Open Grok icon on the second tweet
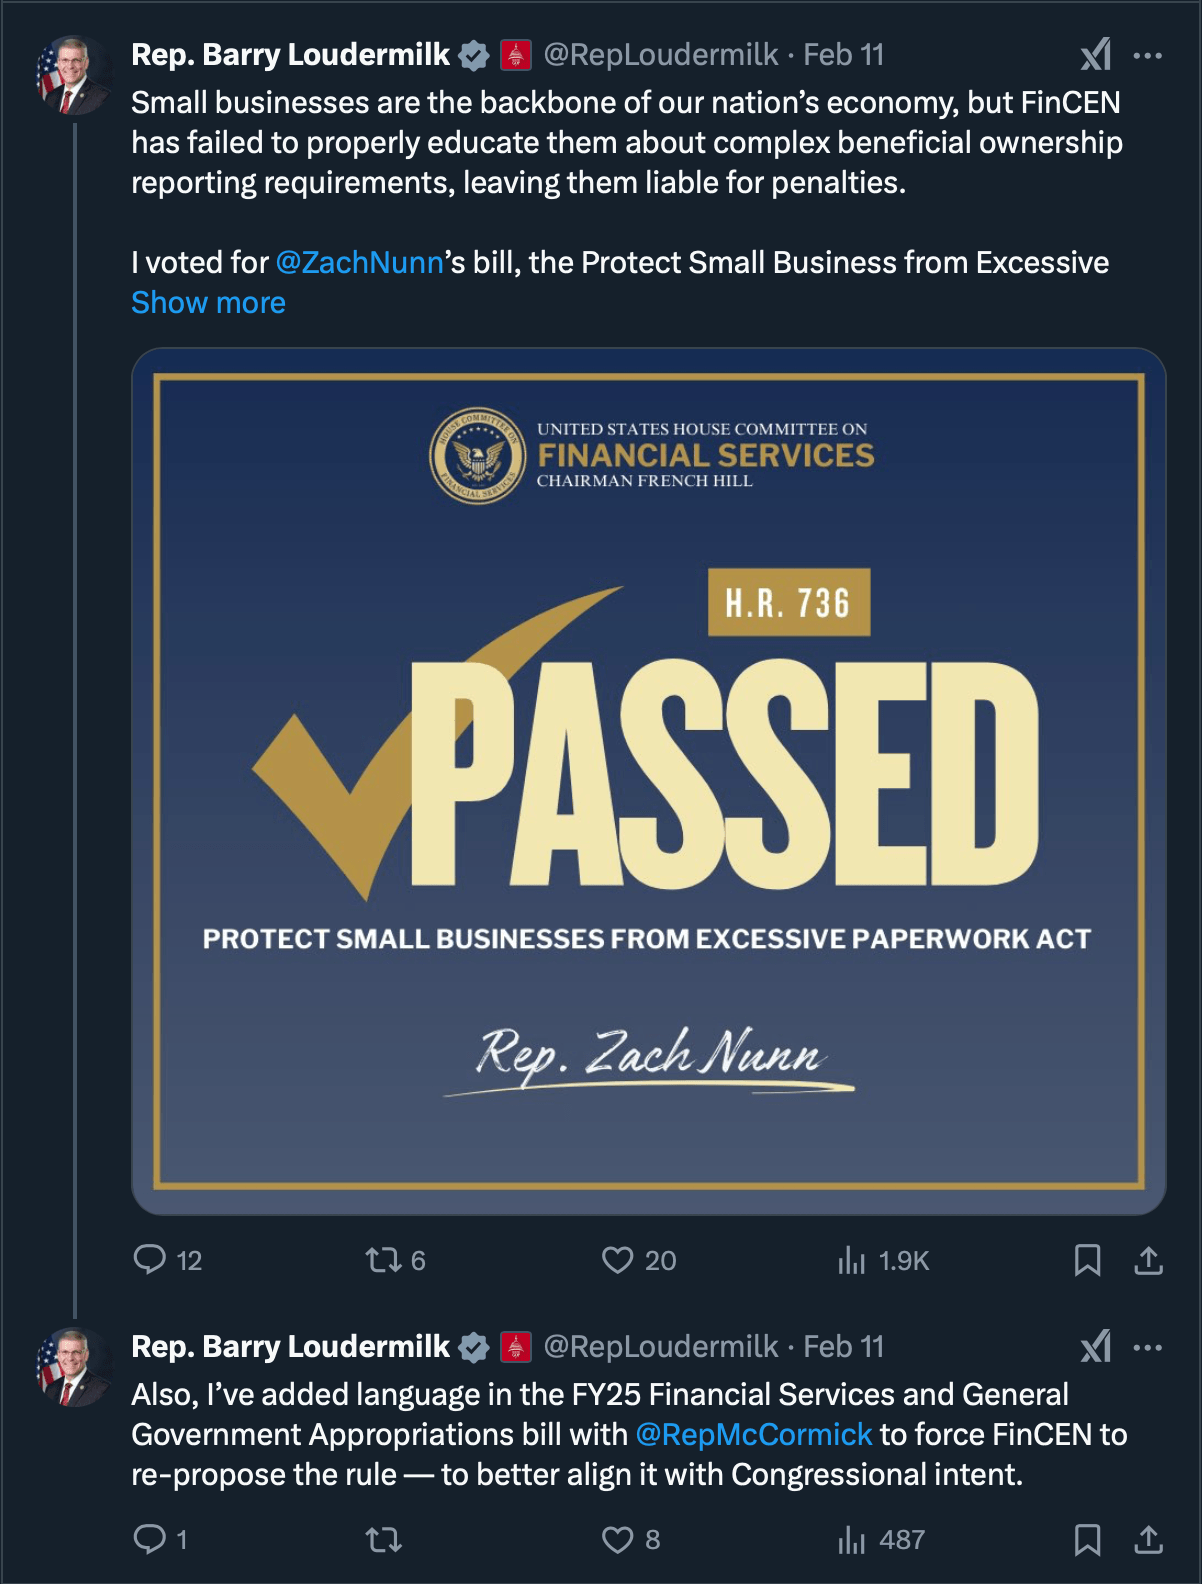The height and width of the screenshot is (1584, 1202). [x=1096, y=1347]
